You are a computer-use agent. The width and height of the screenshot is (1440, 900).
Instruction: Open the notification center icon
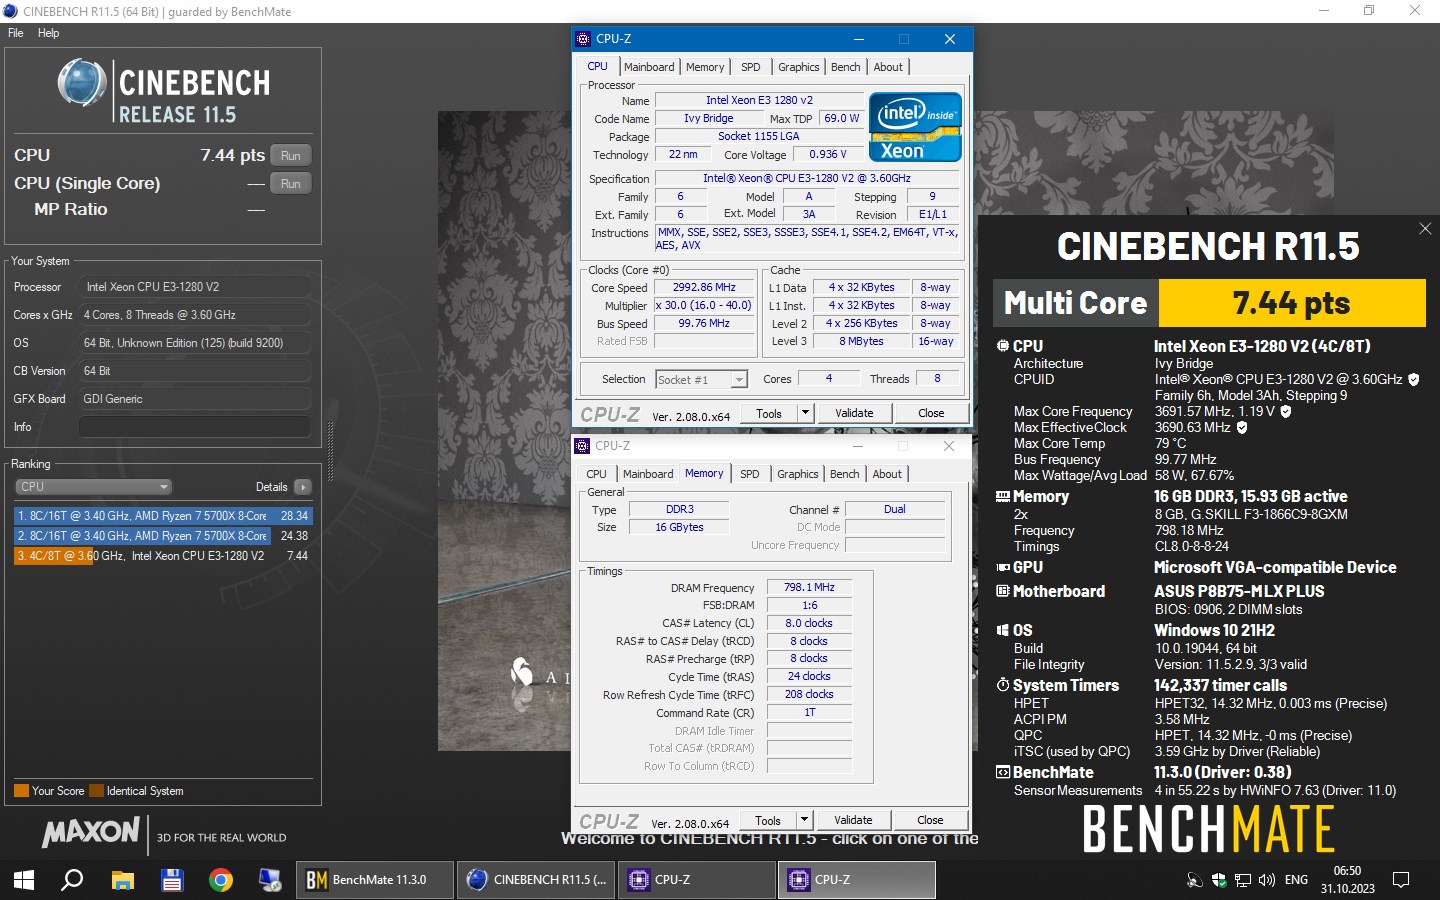point(1401,880)
